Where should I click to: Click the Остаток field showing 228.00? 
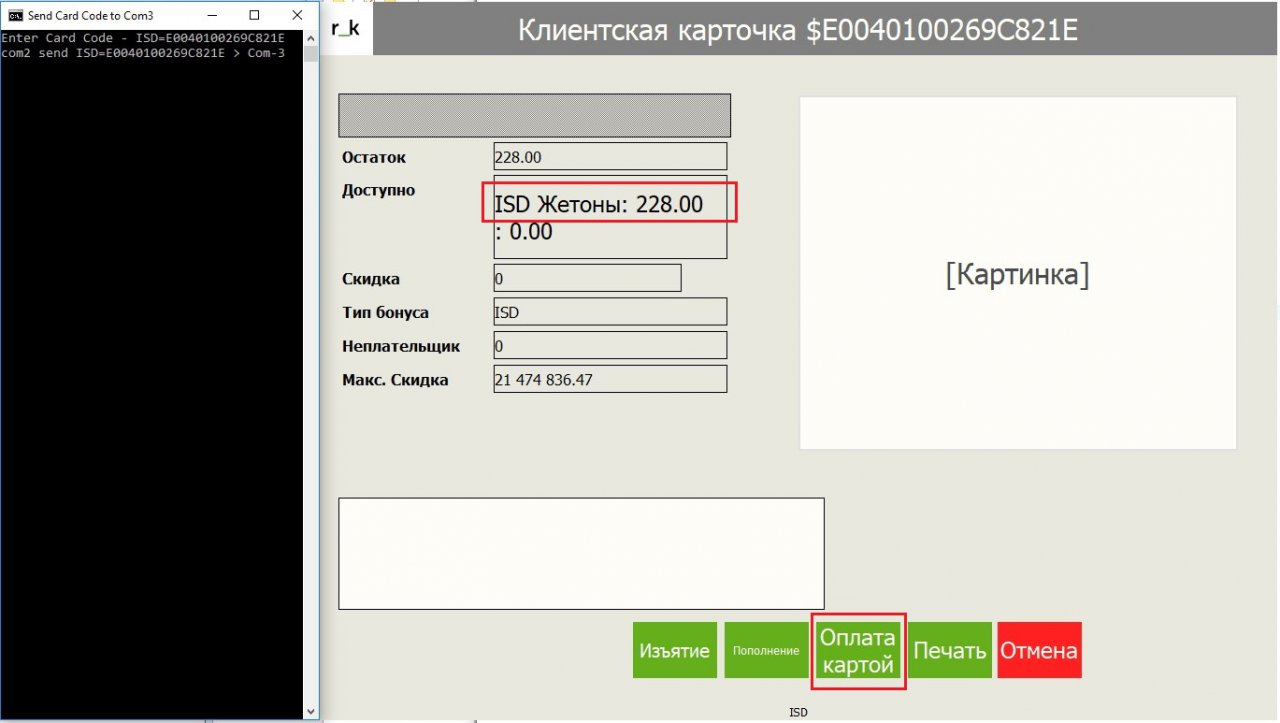609,157
